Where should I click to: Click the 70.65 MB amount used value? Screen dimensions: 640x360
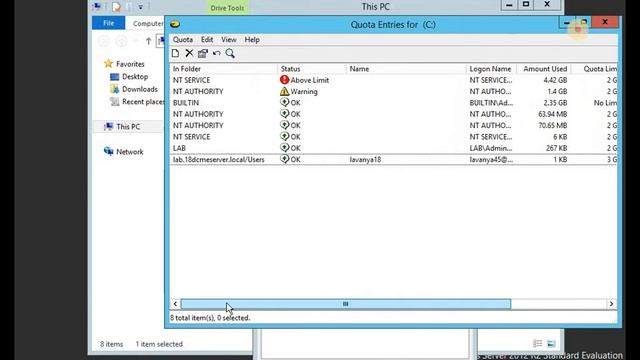coord(553,125)
